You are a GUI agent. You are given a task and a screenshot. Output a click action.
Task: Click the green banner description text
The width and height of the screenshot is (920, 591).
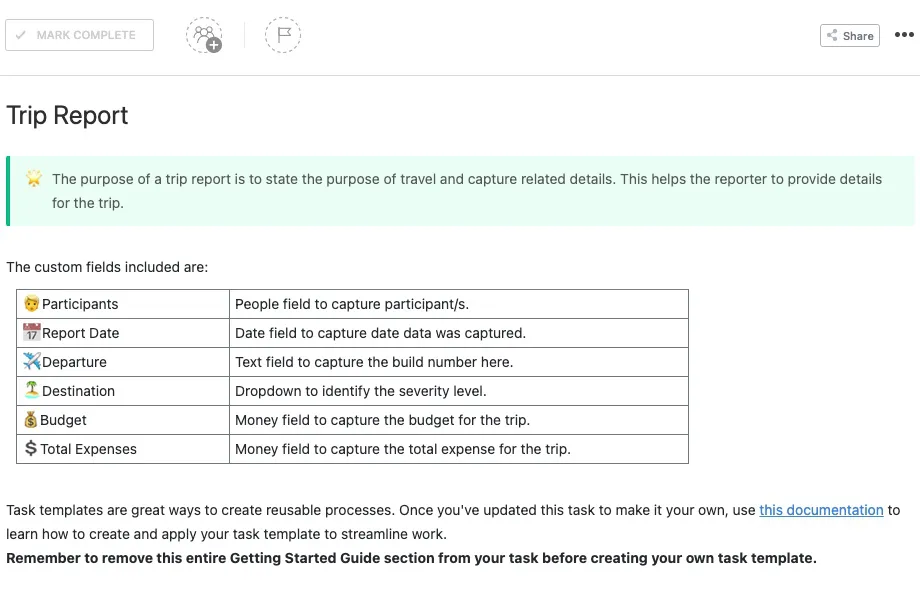[x=466, y=191]
